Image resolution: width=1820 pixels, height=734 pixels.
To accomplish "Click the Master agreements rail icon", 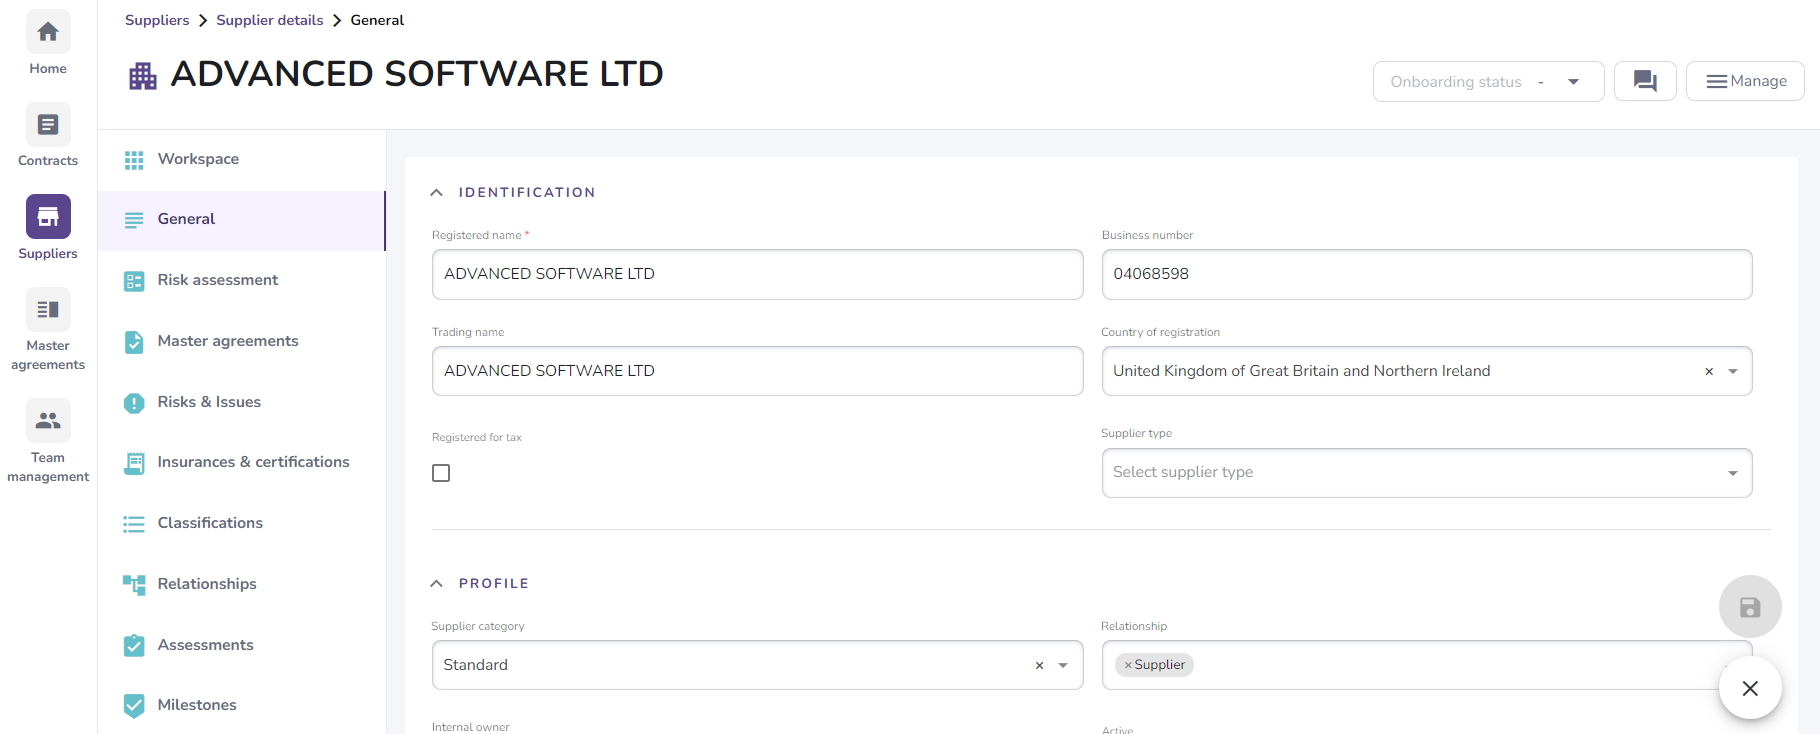I will (48, 310).
